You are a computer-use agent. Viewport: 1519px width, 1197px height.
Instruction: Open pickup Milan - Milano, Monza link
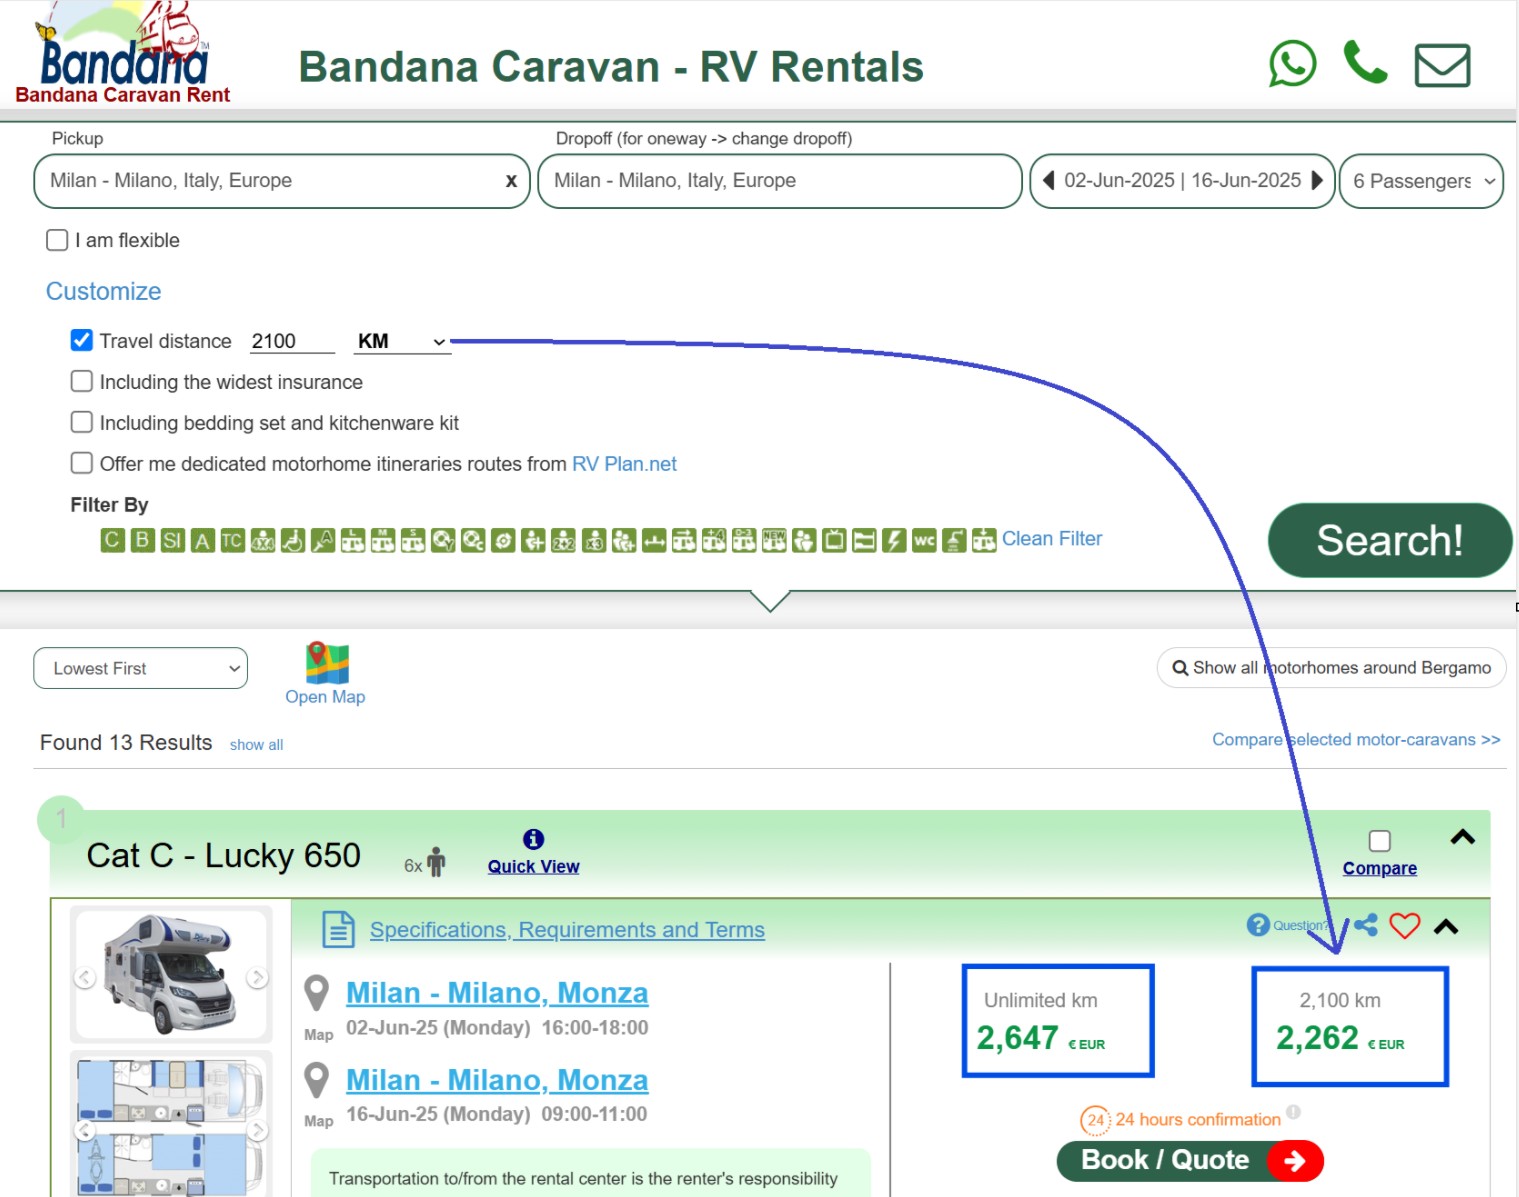point(497,993)
